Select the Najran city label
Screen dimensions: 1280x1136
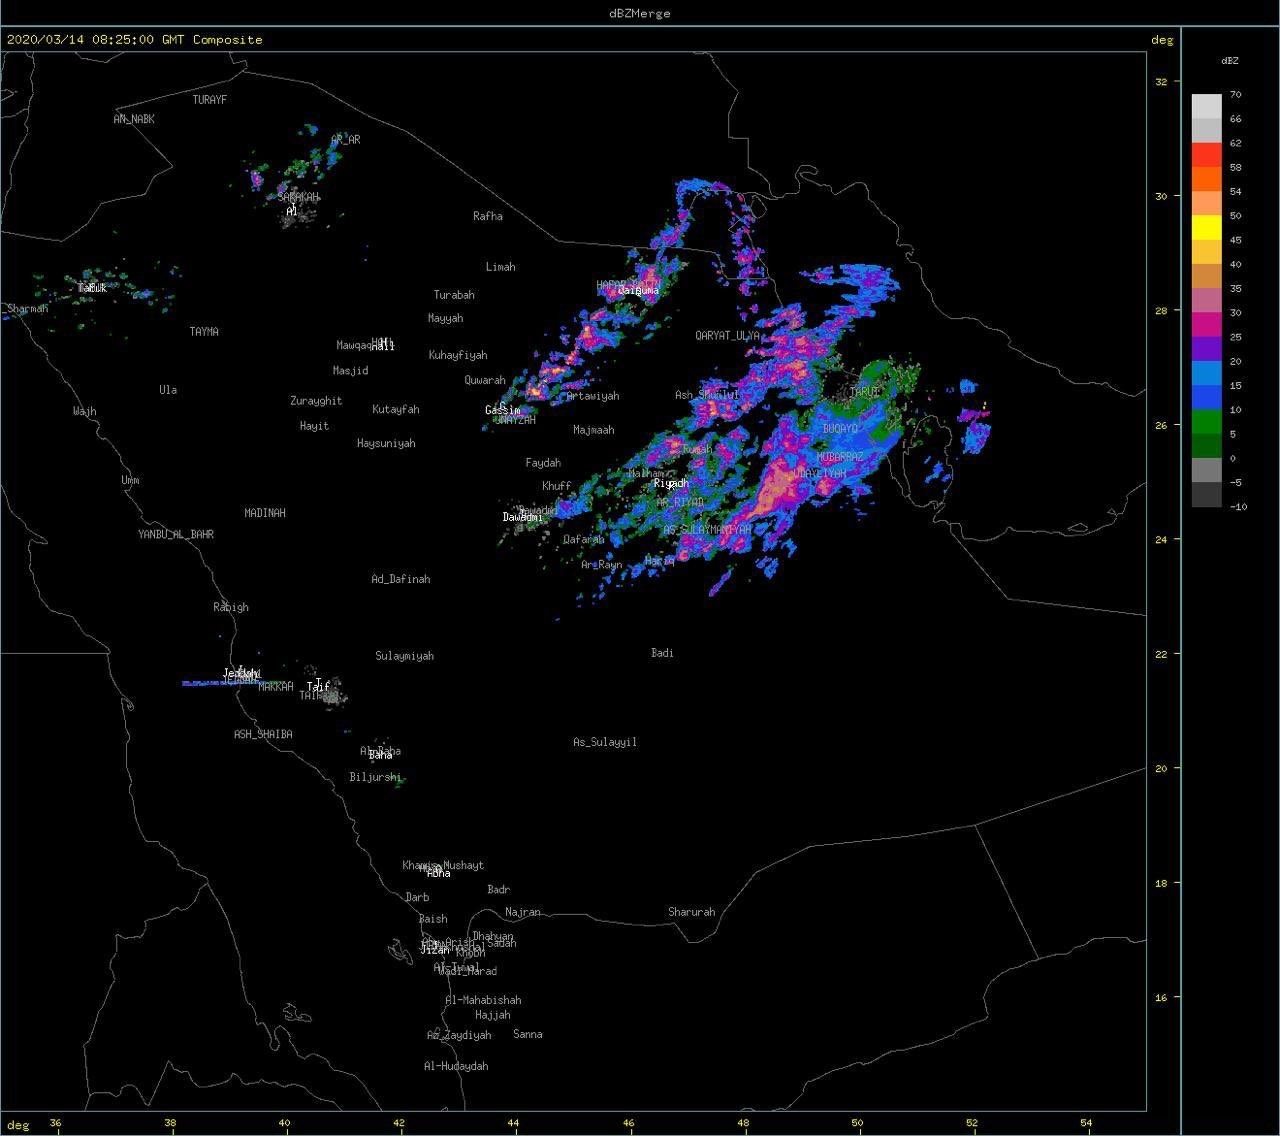tap(523, 912)
